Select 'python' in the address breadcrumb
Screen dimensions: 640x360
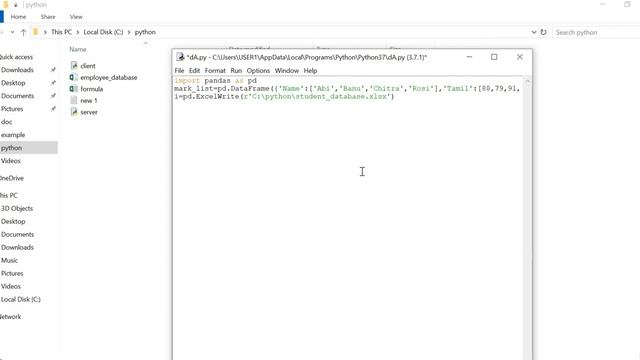[145, 32]
